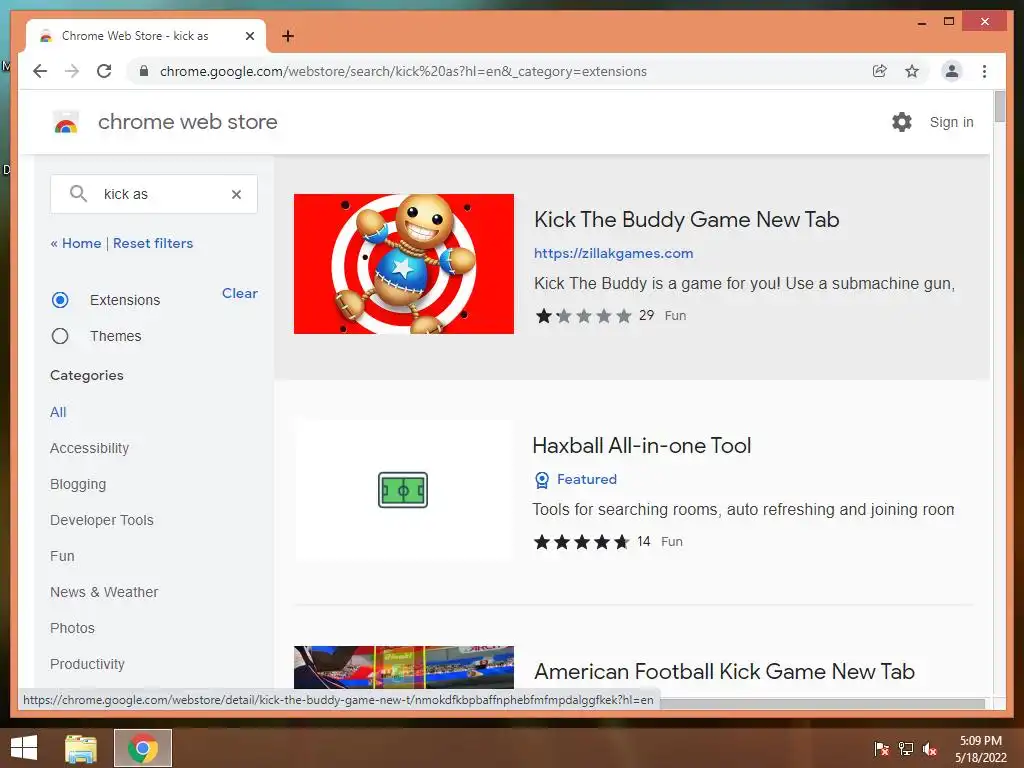Filter by Blogging category
Image resolution: width=1024 pixels, height=768 pixels.
point(78,484)
